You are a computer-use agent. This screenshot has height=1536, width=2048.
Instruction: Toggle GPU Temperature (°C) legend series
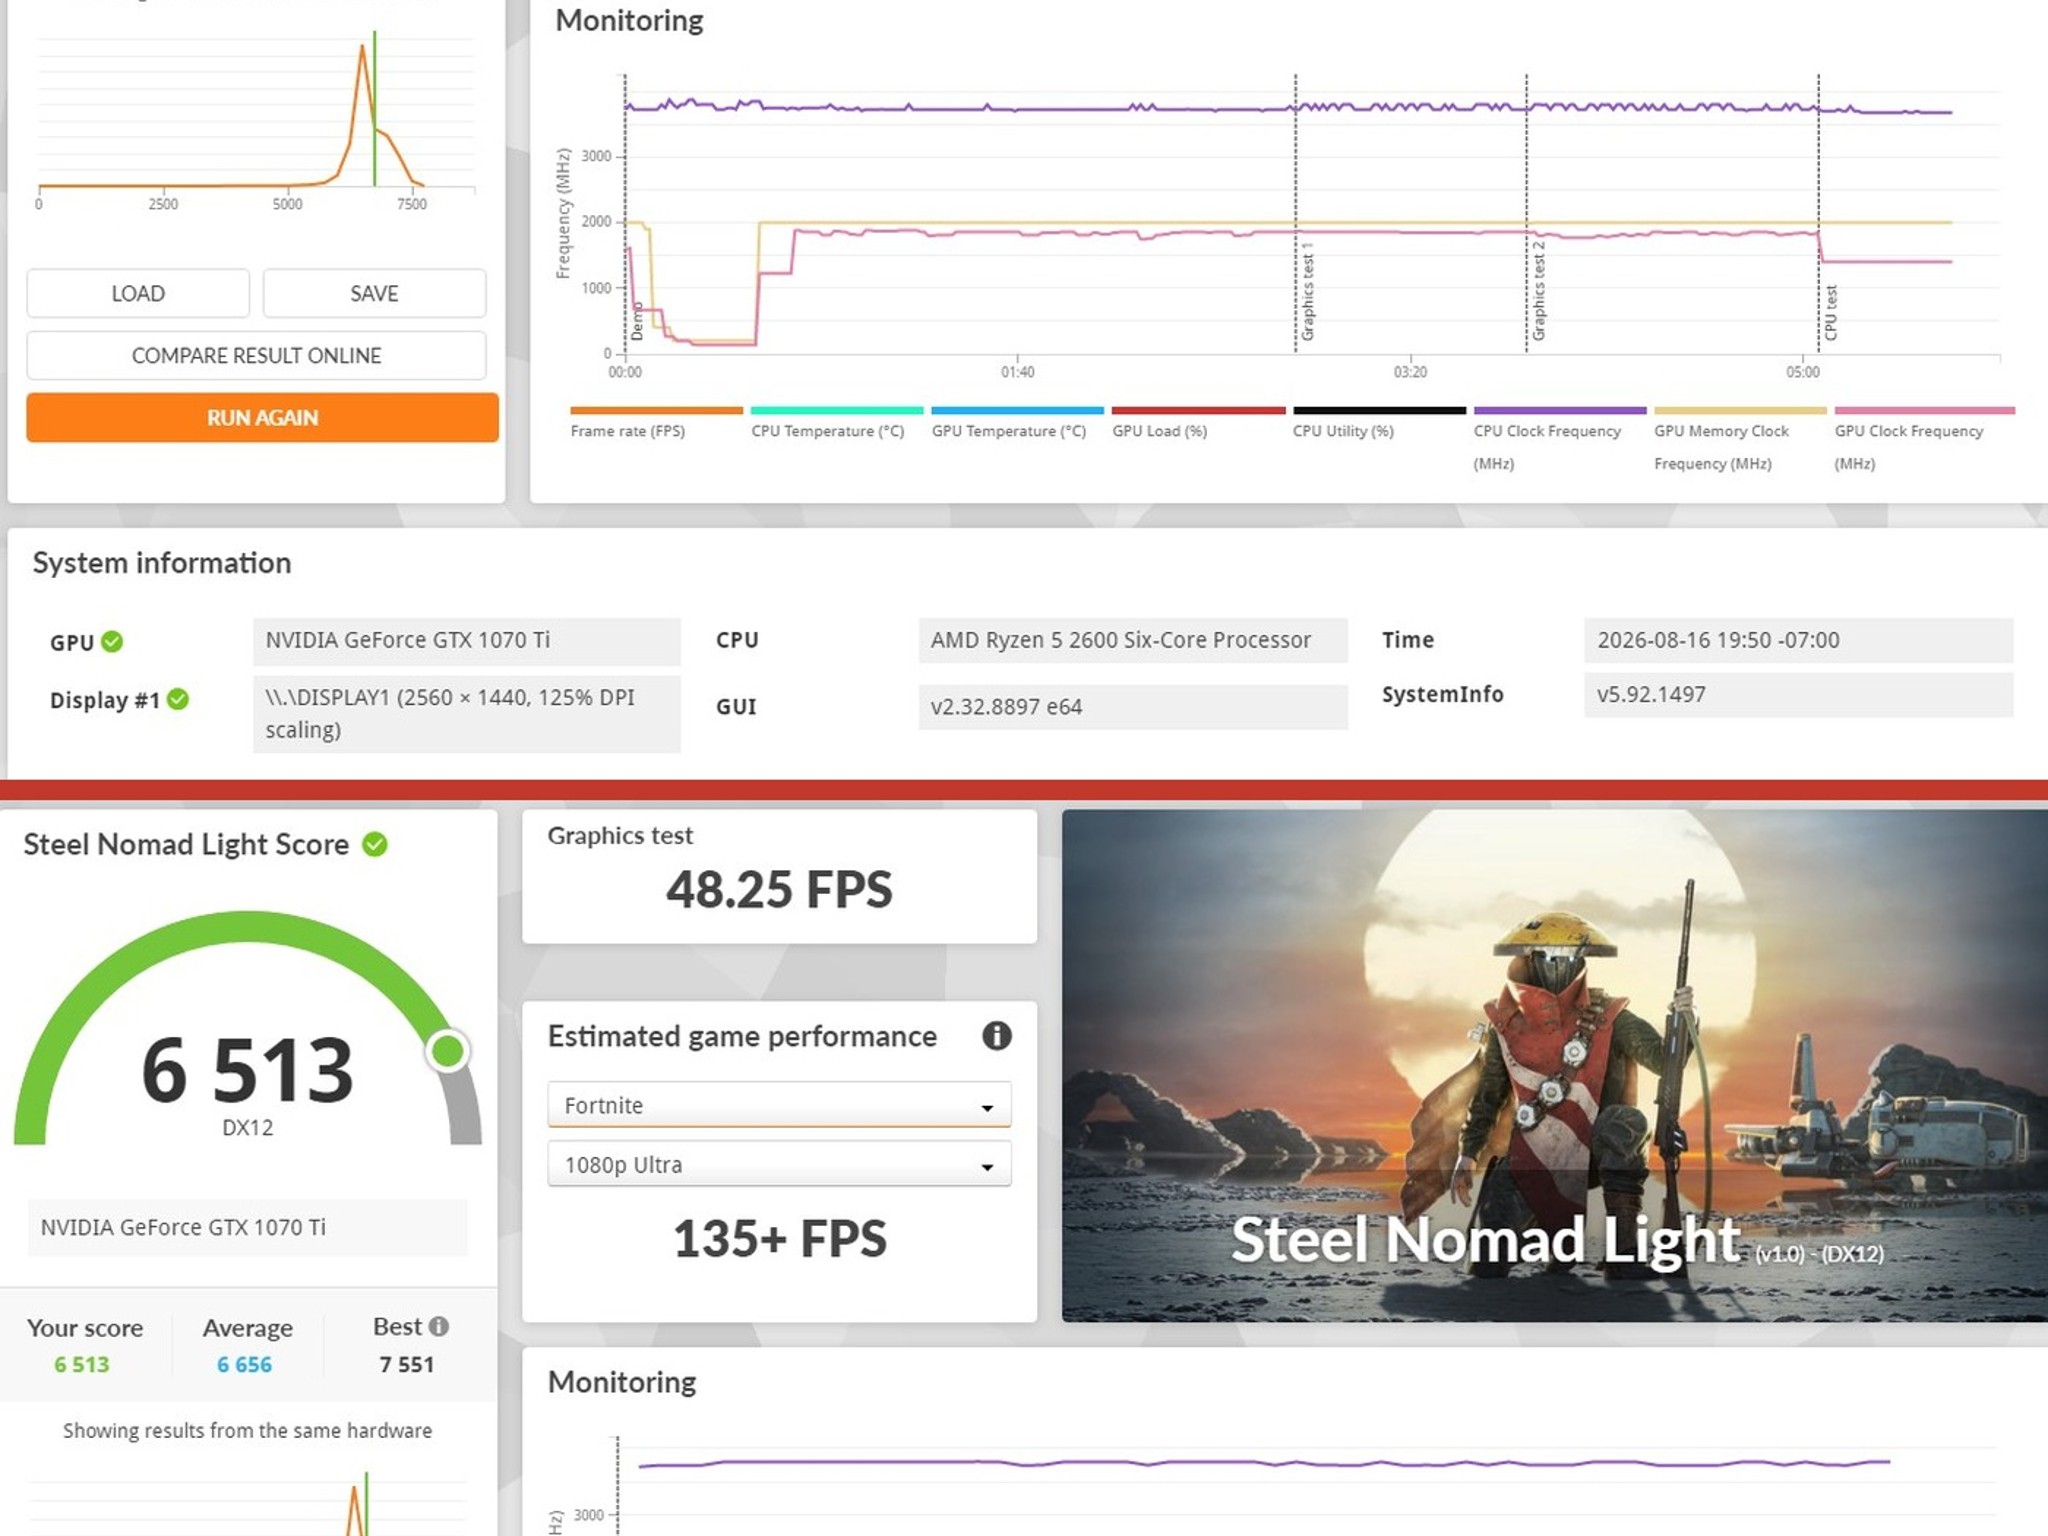(x=1017, y=424)
